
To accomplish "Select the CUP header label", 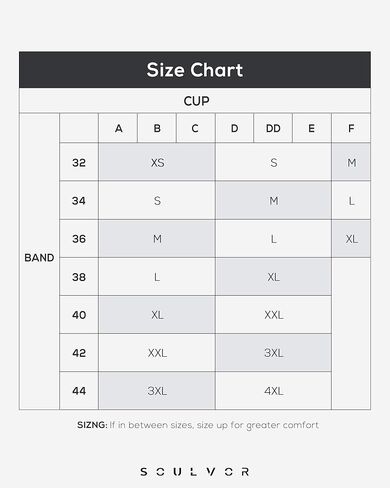I will pyautogui.click(x=196, y=101).
